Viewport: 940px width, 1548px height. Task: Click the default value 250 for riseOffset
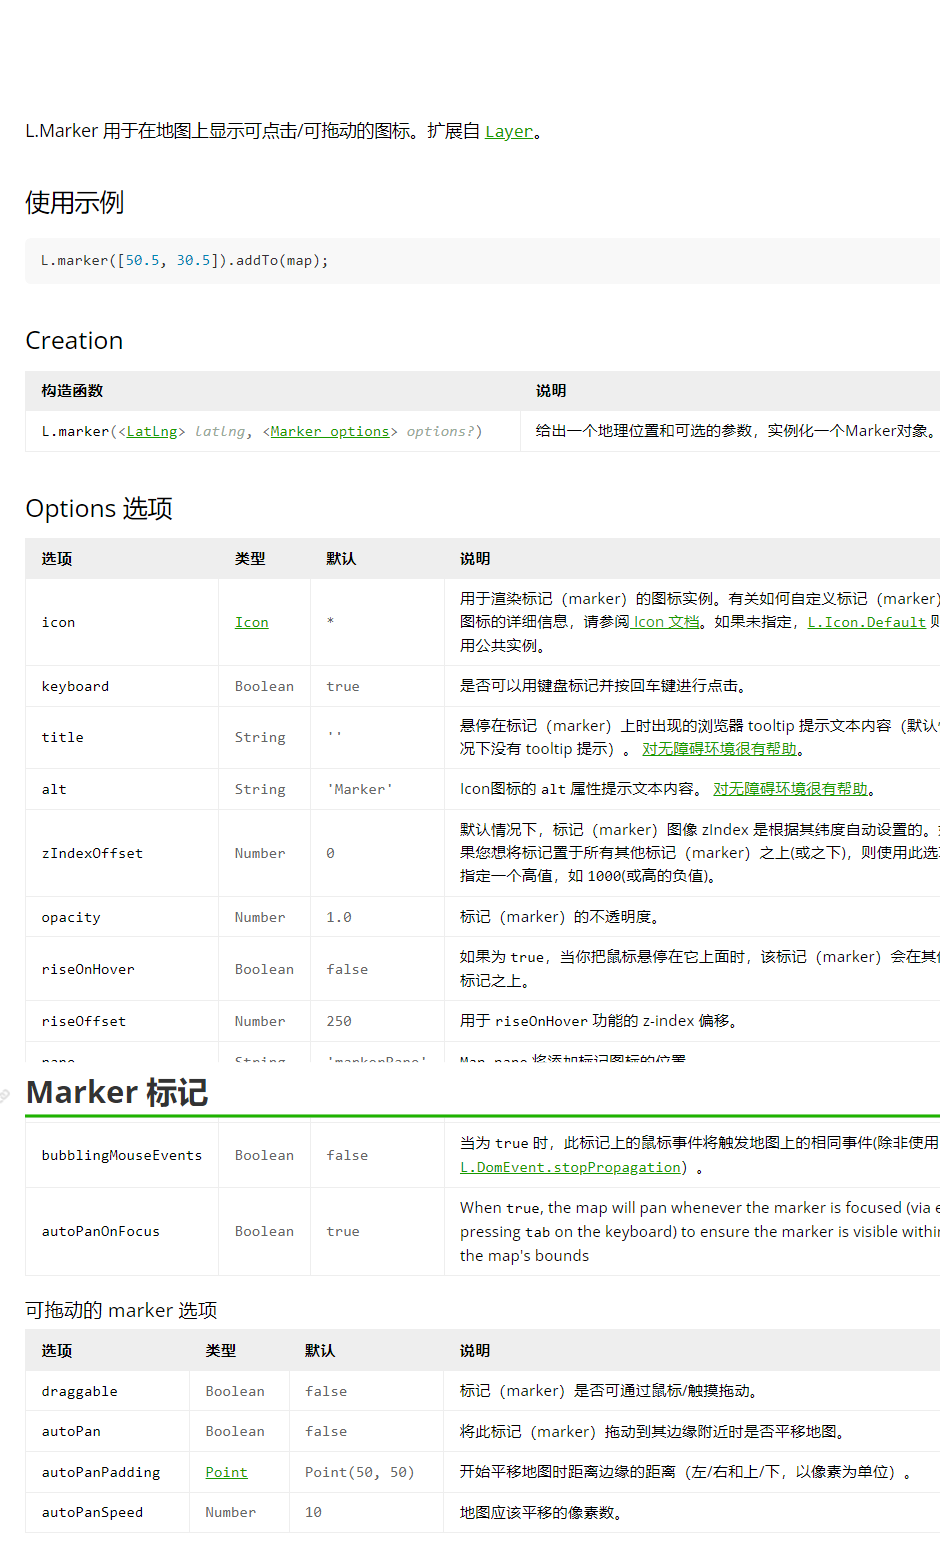[339, 1021]
